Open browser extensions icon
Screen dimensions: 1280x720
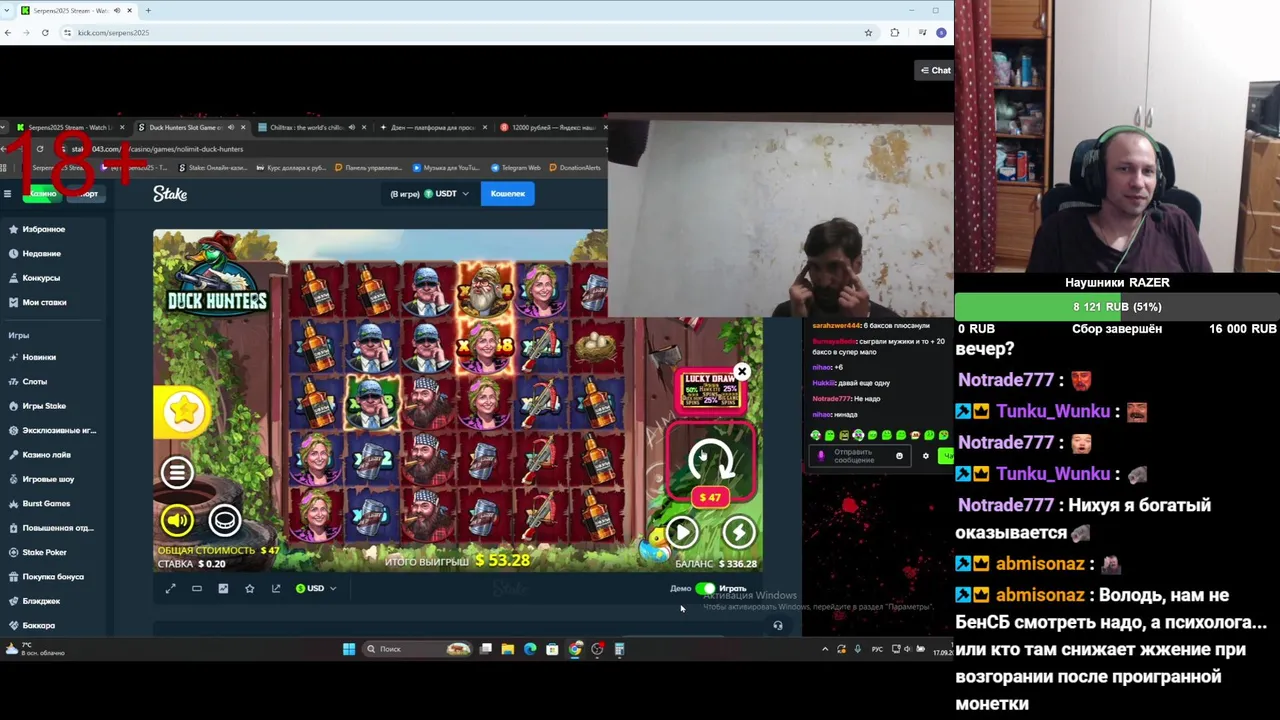(895, 33)
